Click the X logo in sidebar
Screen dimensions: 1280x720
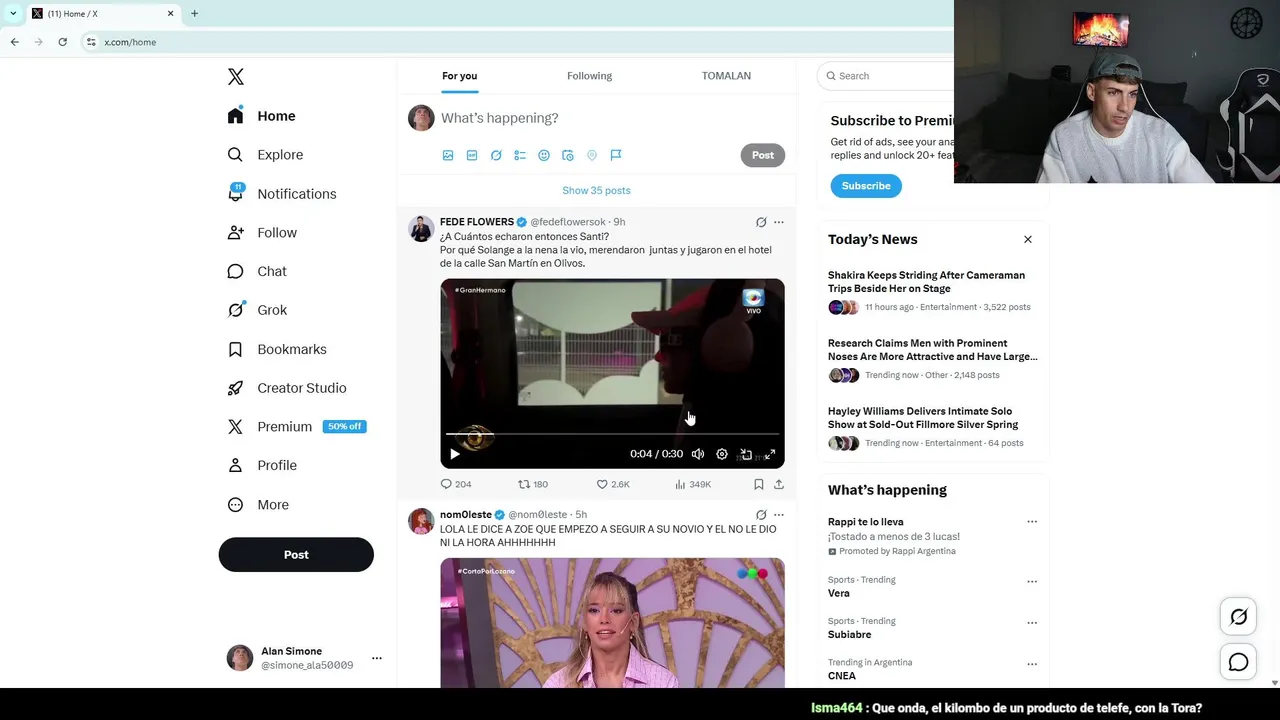[235, 77]
